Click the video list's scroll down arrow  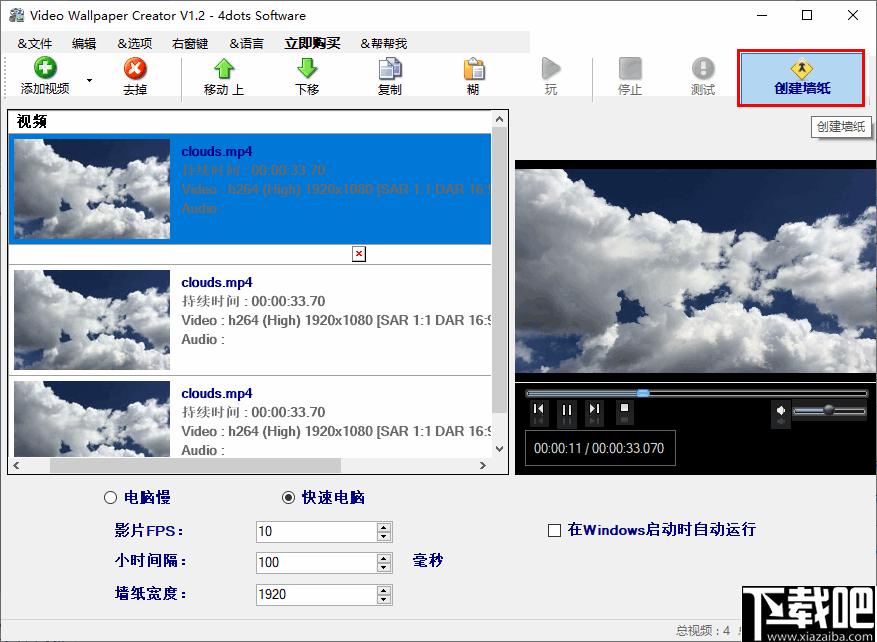[499, 449]
